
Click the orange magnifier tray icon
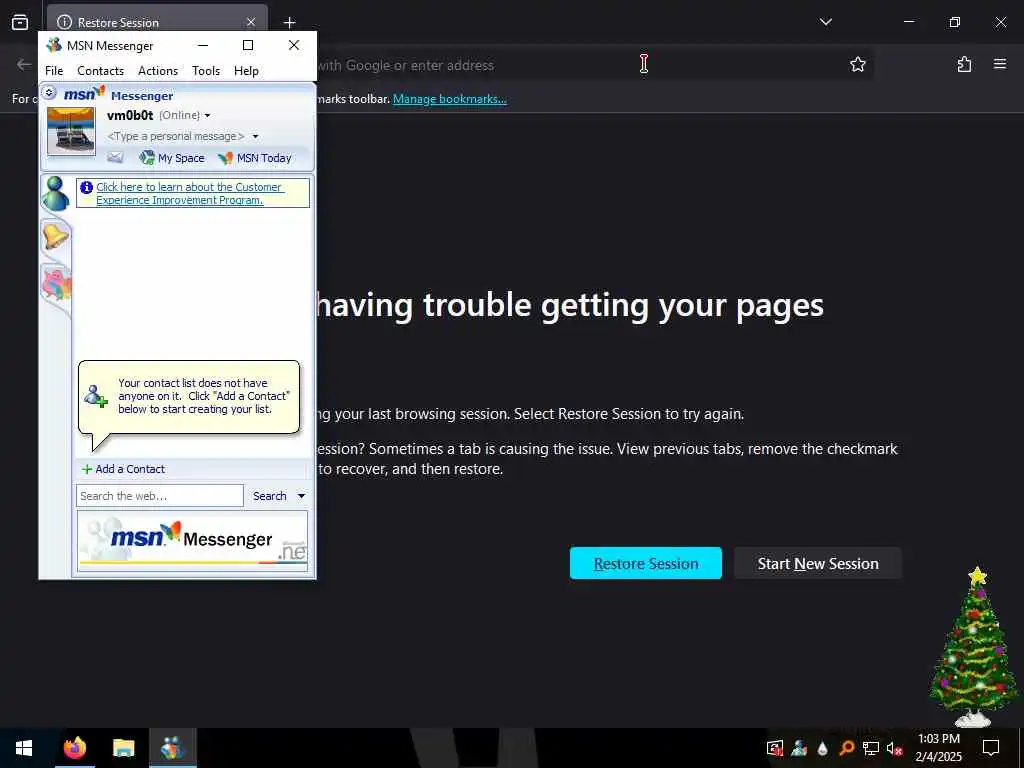coord(846,748)
